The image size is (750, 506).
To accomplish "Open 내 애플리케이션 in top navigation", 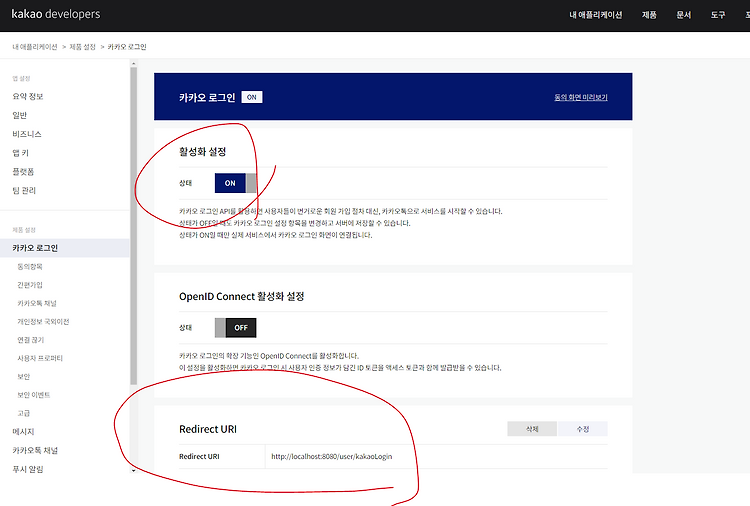I will tap(596, 15).
